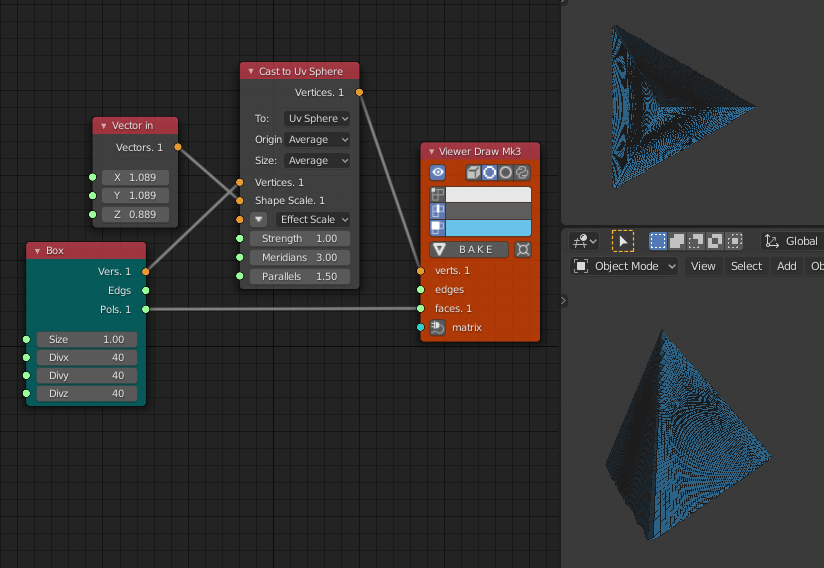The height and width of the screenshot is (568, 824).
Task: Click the Python script icon in Viewer Draw
Action: 522,172
